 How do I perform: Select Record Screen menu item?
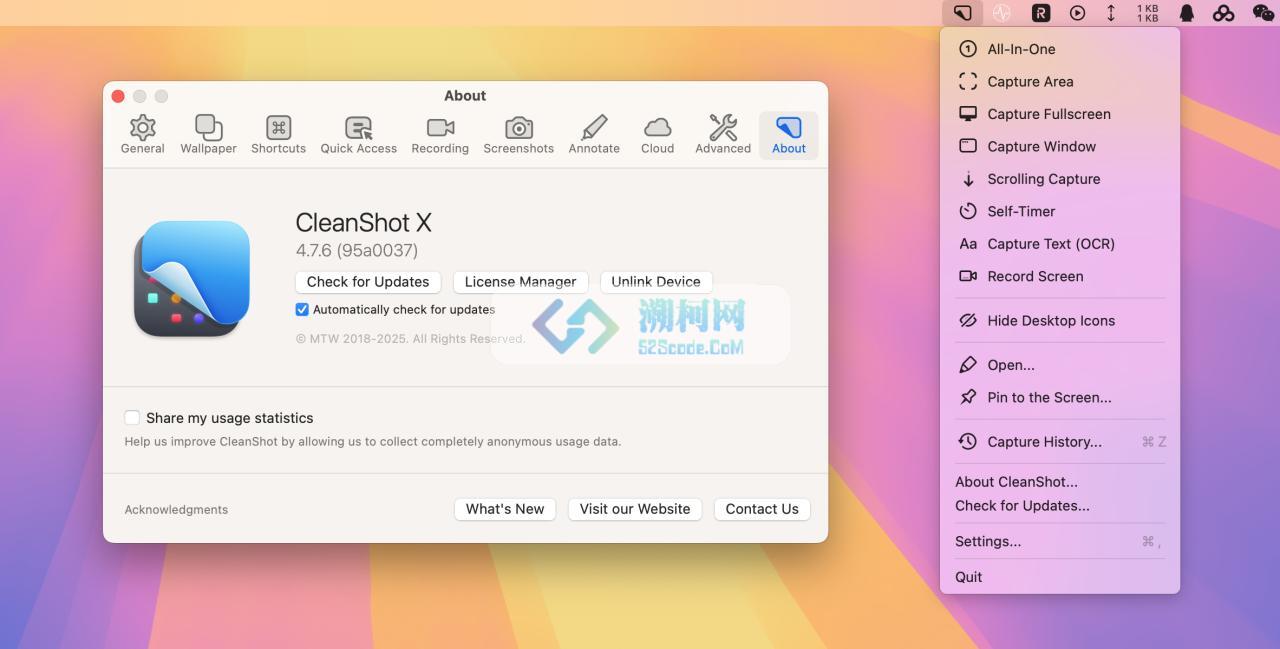click(1060, 276)
